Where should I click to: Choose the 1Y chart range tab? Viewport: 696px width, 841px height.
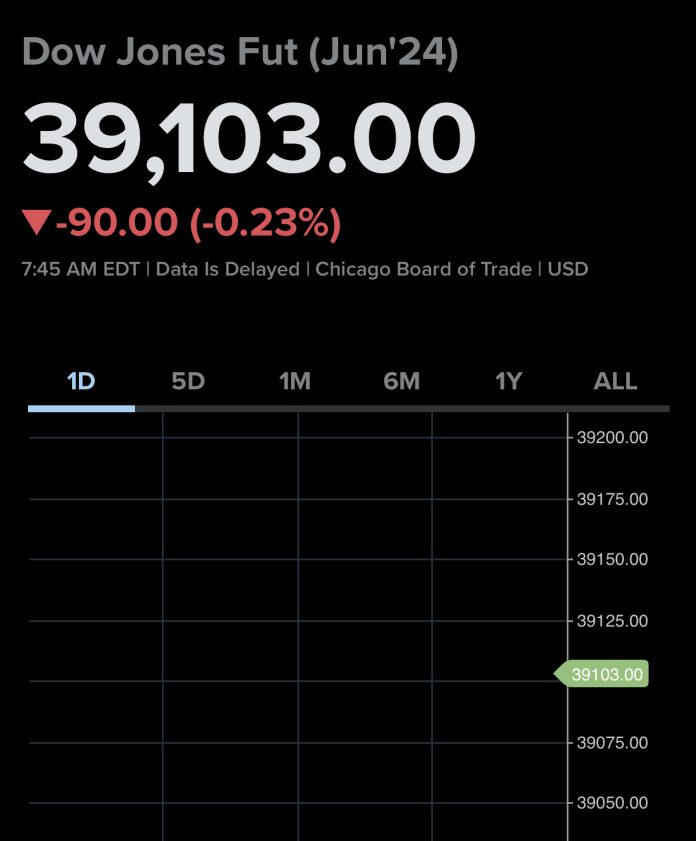[x=509, y=381]
